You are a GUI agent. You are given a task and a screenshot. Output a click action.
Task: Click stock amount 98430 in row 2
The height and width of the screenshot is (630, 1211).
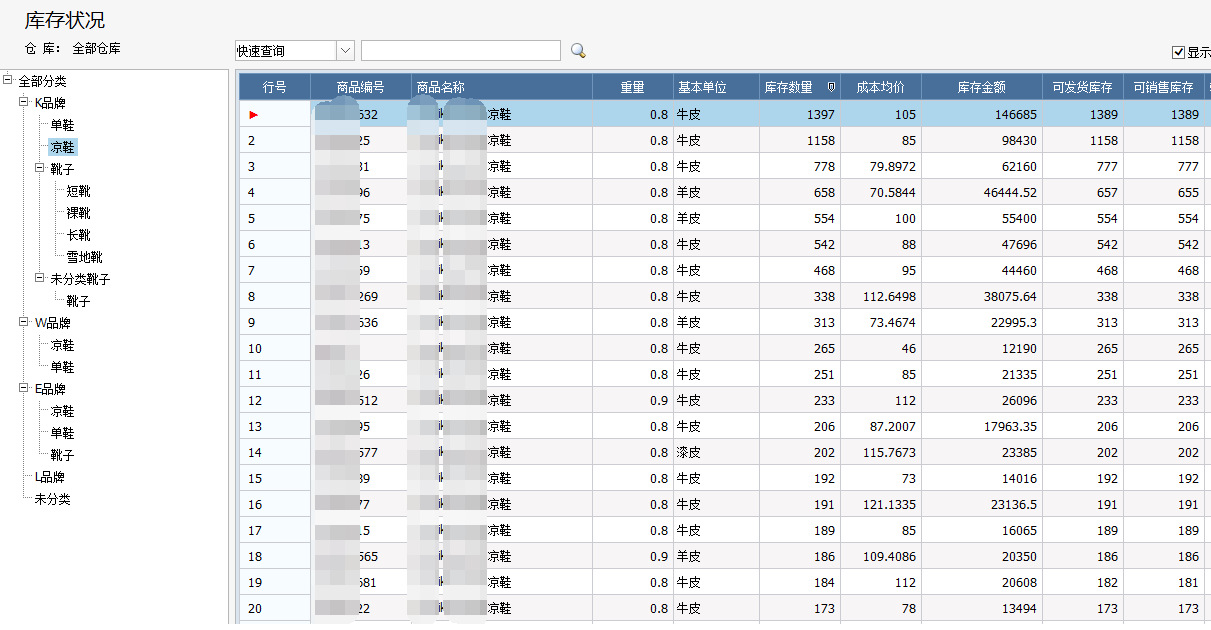[x=981, y=141]
